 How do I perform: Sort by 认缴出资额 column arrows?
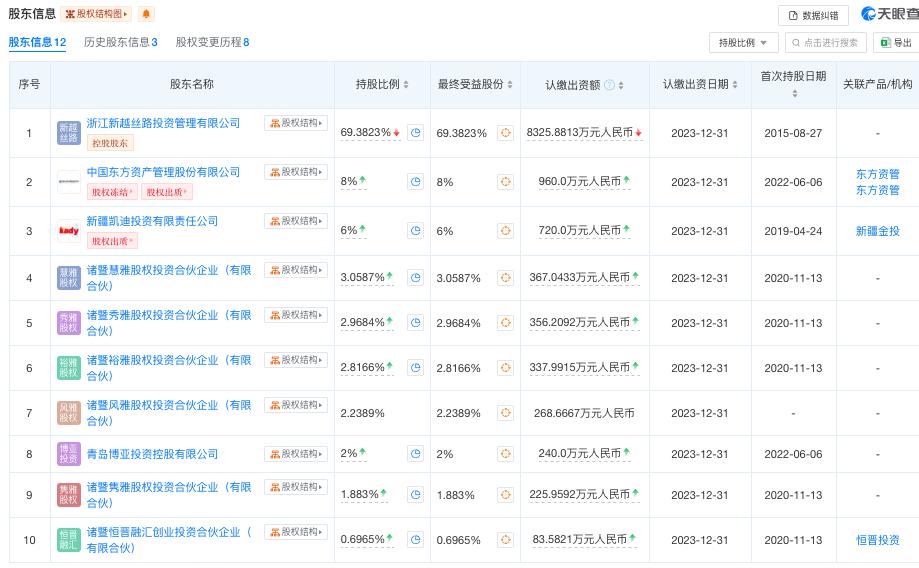621,86
